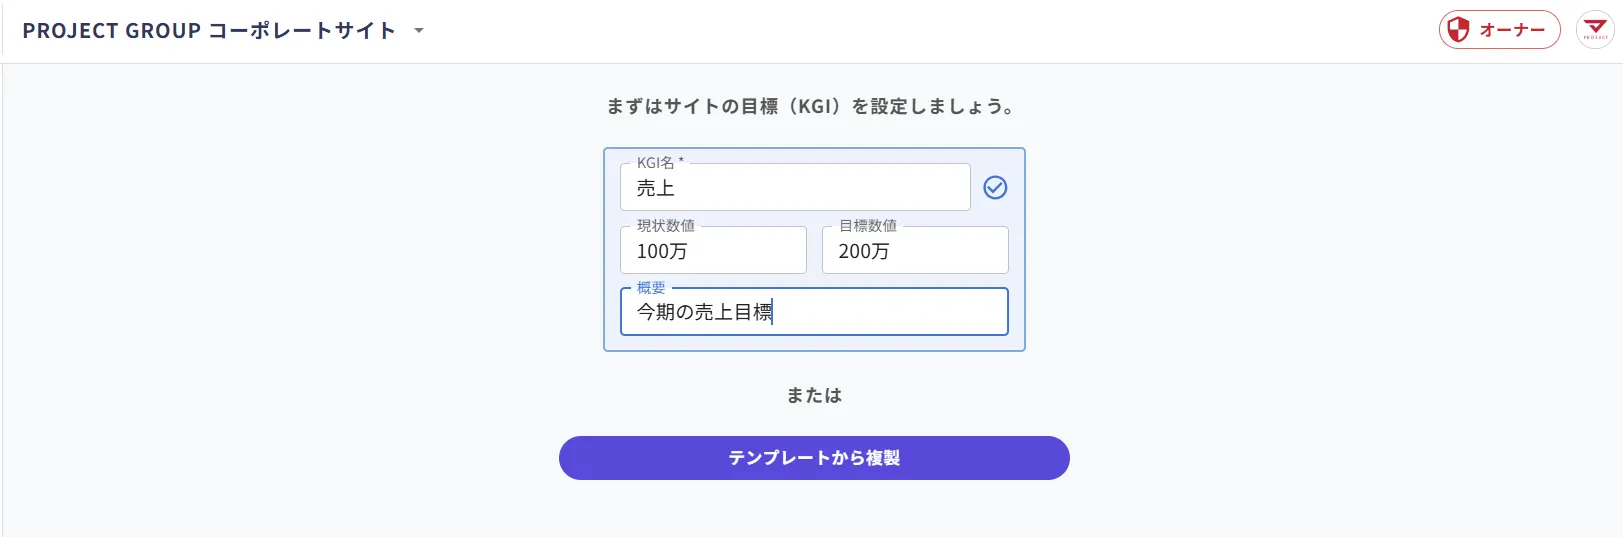The image size is (1623, 537).
Task: Expand the project name dropdown arrow
Action: click(x=419, y=31)
